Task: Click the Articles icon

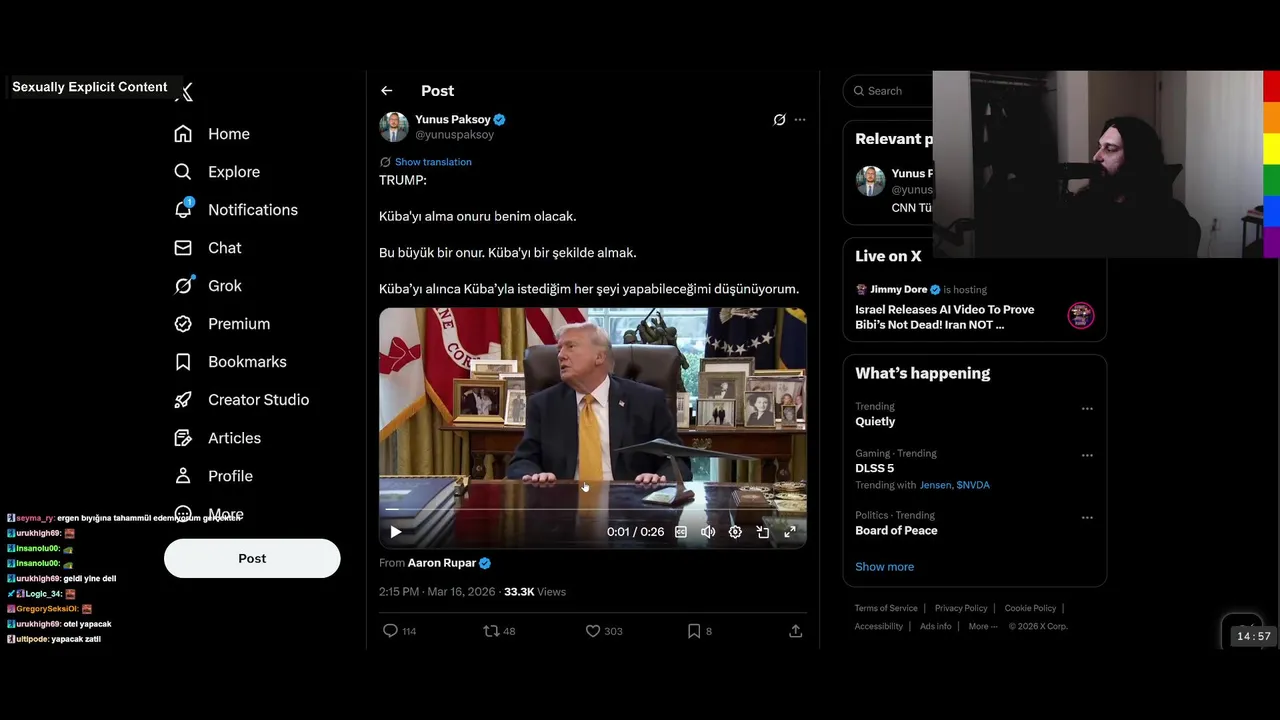Action: (x=183, y=438)
